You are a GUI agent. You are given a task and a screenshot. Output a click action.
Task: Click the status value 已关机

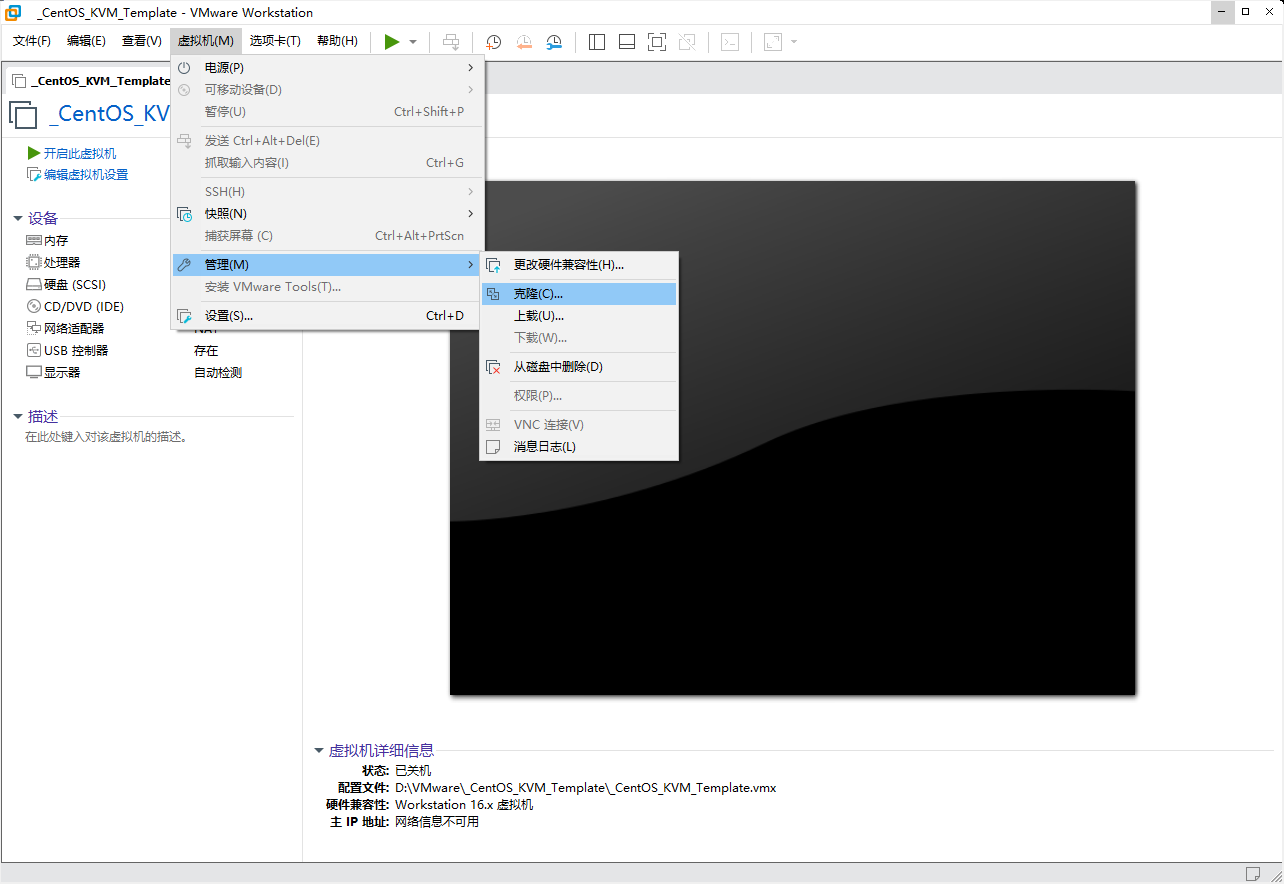coord(413,771)
